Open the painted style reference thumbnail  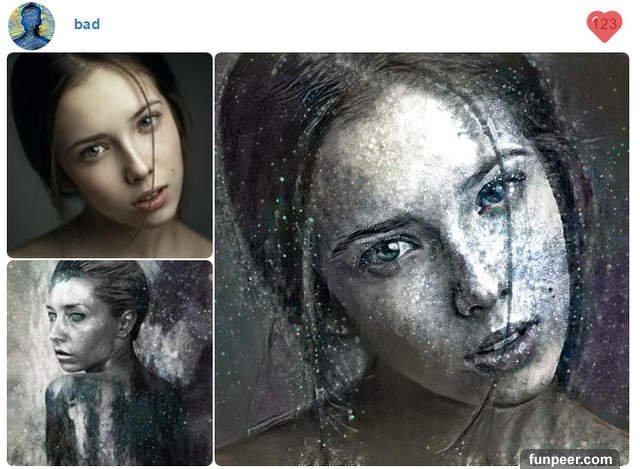coord(110,363)
